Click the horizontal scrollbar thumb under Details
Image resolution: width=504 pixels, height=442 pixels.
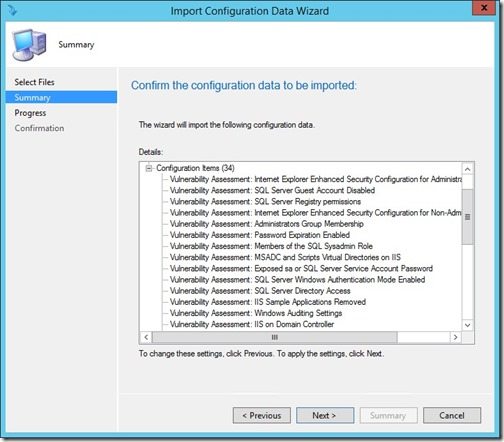click(275, 337)
